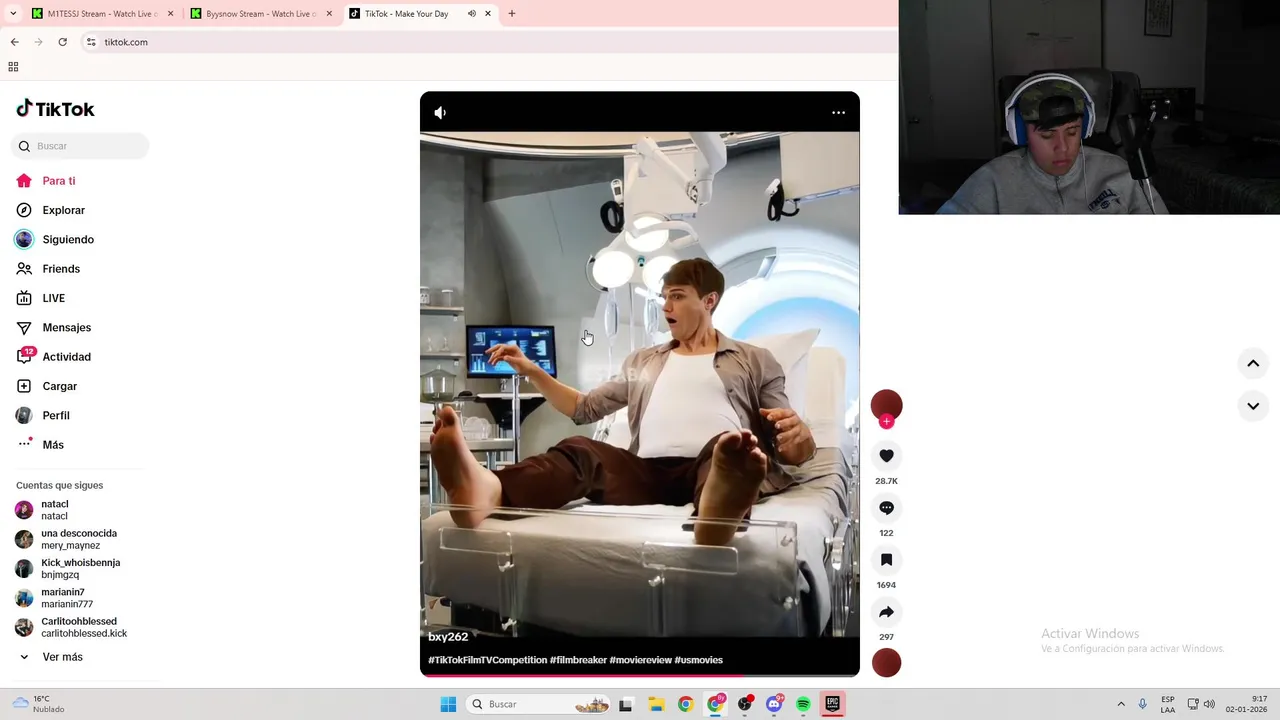Screen dimensions: 1280x720
Task: Click the #TikTokFilmTVCompetition hashtag
Action: pyautogui.click(x=487, y=660)
